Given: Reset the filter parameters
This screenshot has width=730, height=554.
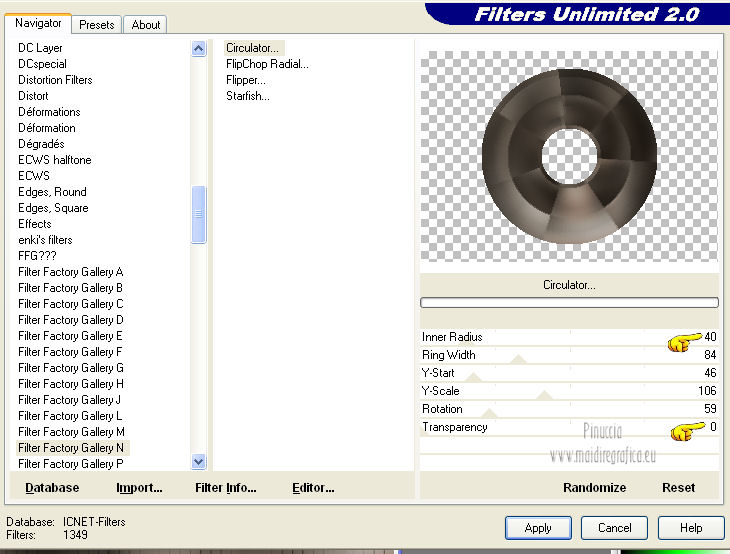Looking at the screenshot, I should click(678, 488).
